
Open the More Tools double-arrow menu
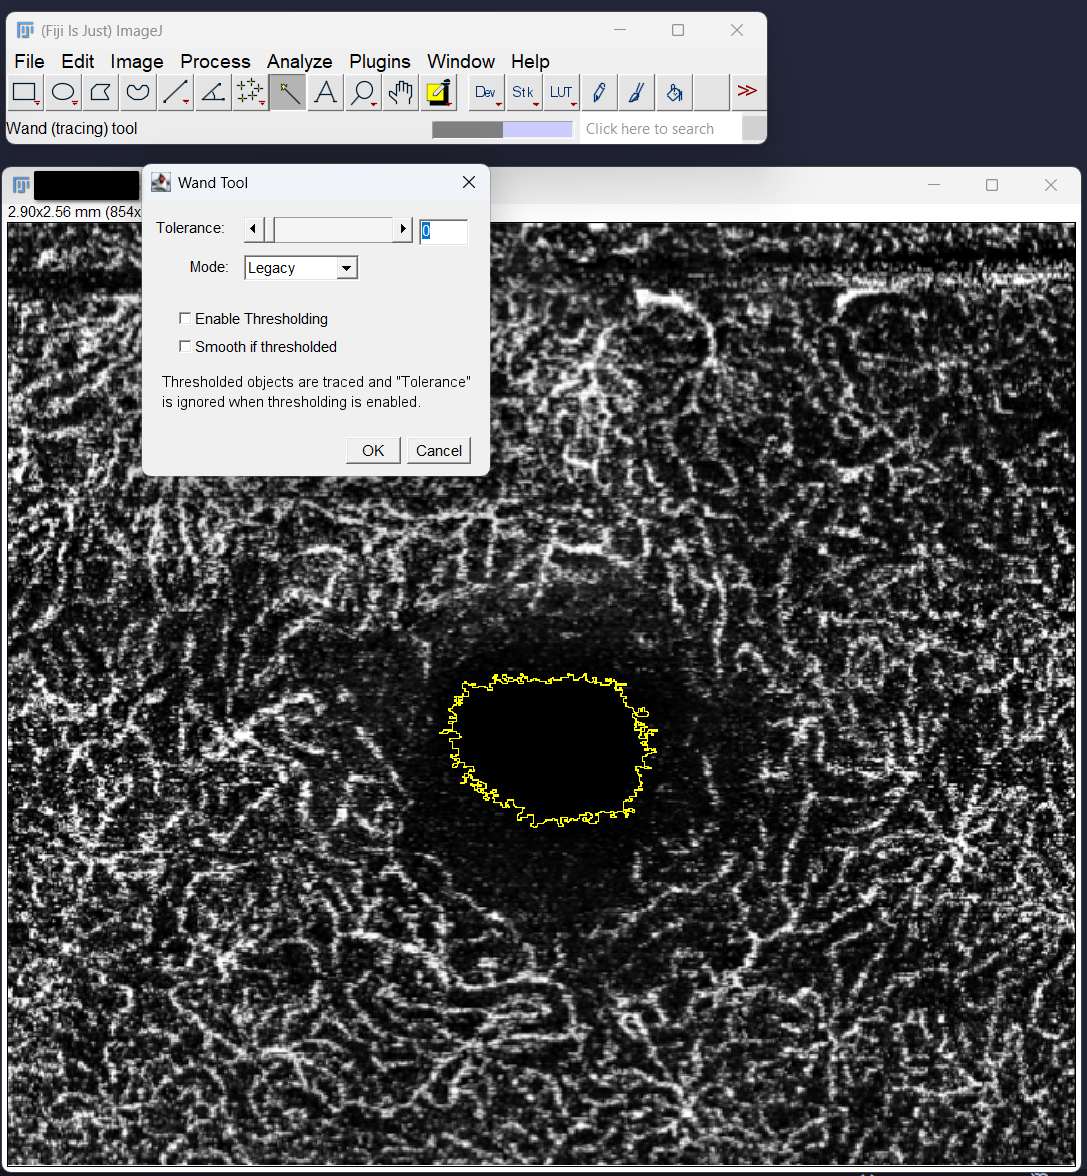coord(747,92)
